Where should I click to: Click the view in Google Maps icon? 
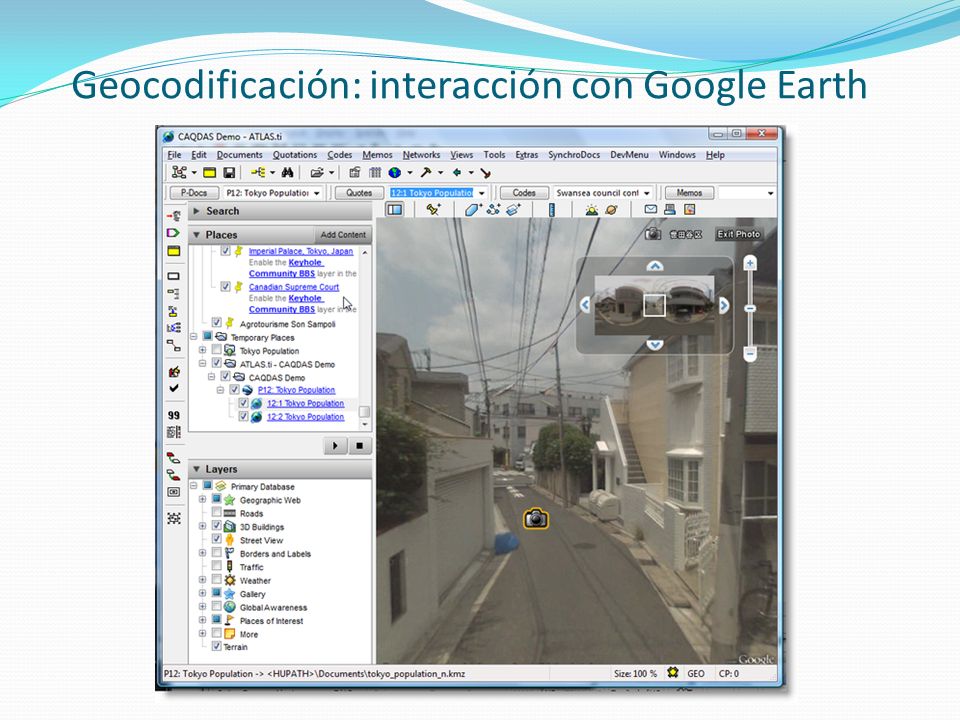(689, 209)
